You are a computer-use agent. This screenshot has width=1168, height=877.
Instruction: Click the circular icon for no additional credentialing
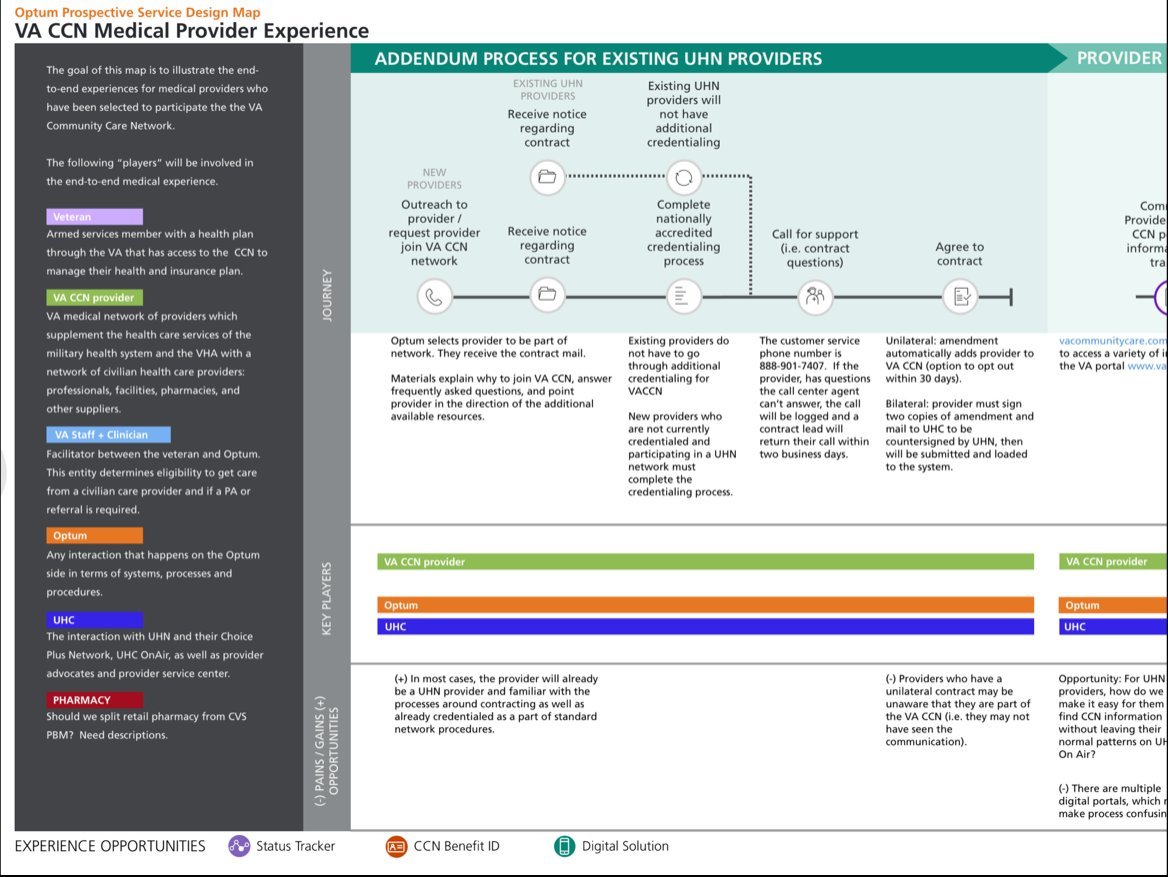[x=682, y=178]
